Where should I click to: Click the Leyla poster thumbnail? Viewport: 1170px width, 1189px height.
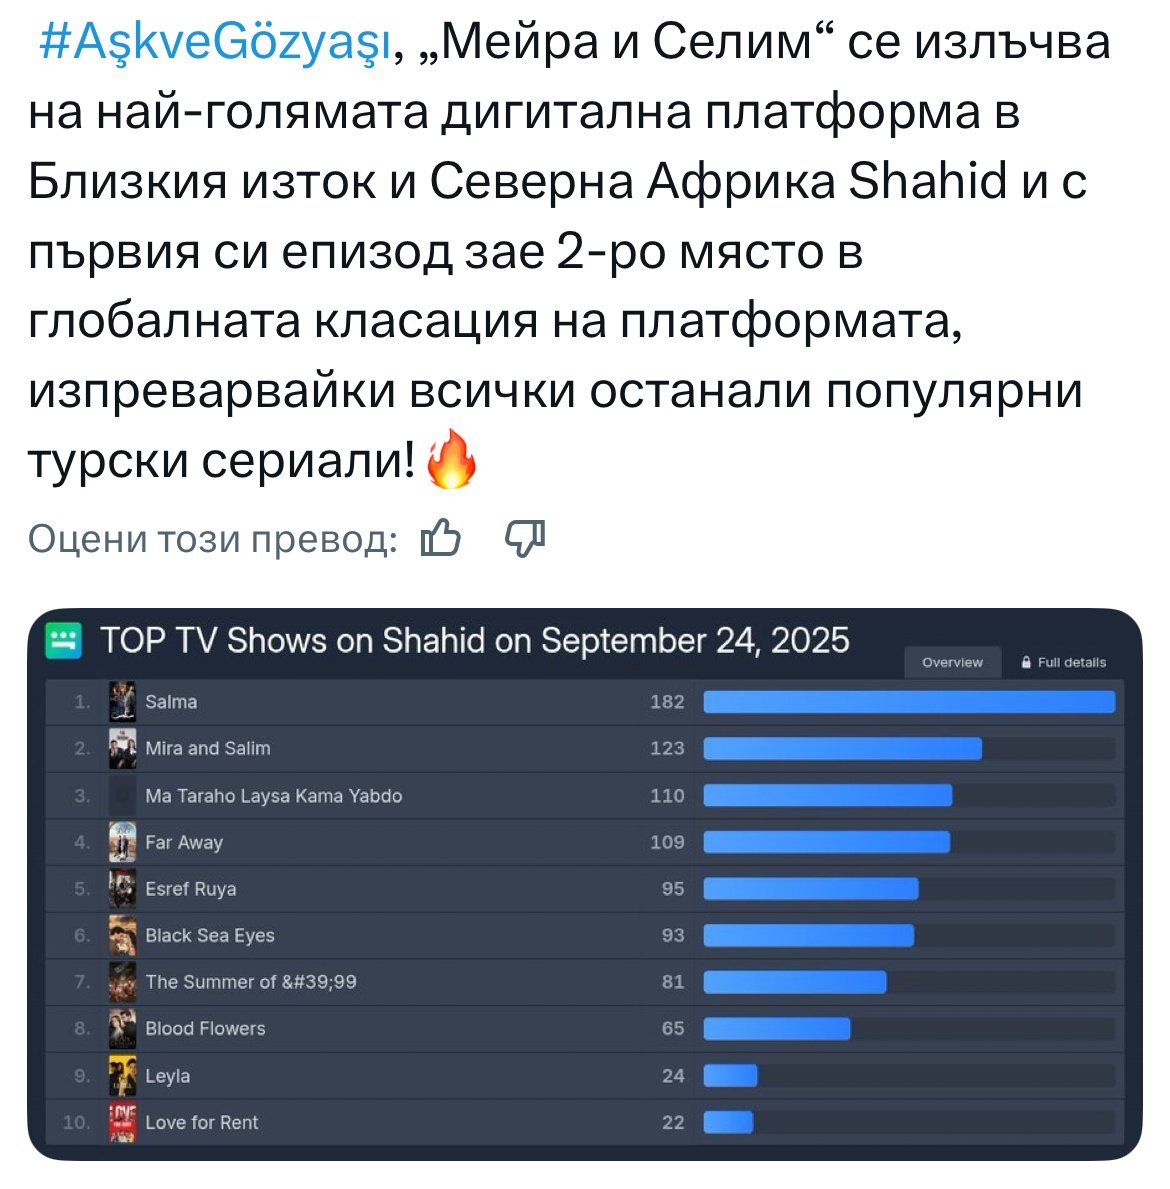(x=122, y=1076)
